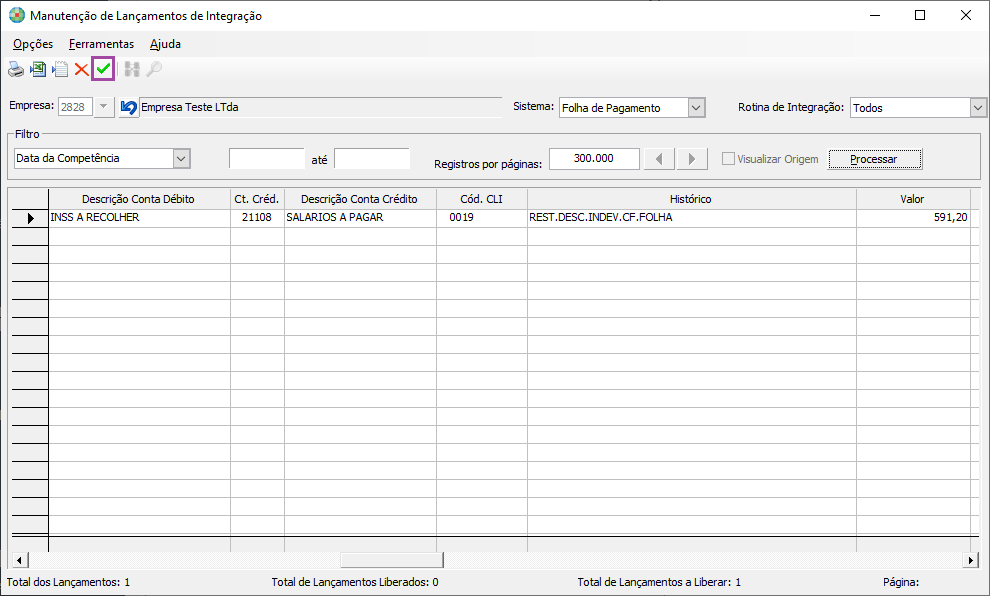Click the Total de Lançamentos a Liberar text
The height and width of the screenshot is (596, 990).
coord(659,582)
